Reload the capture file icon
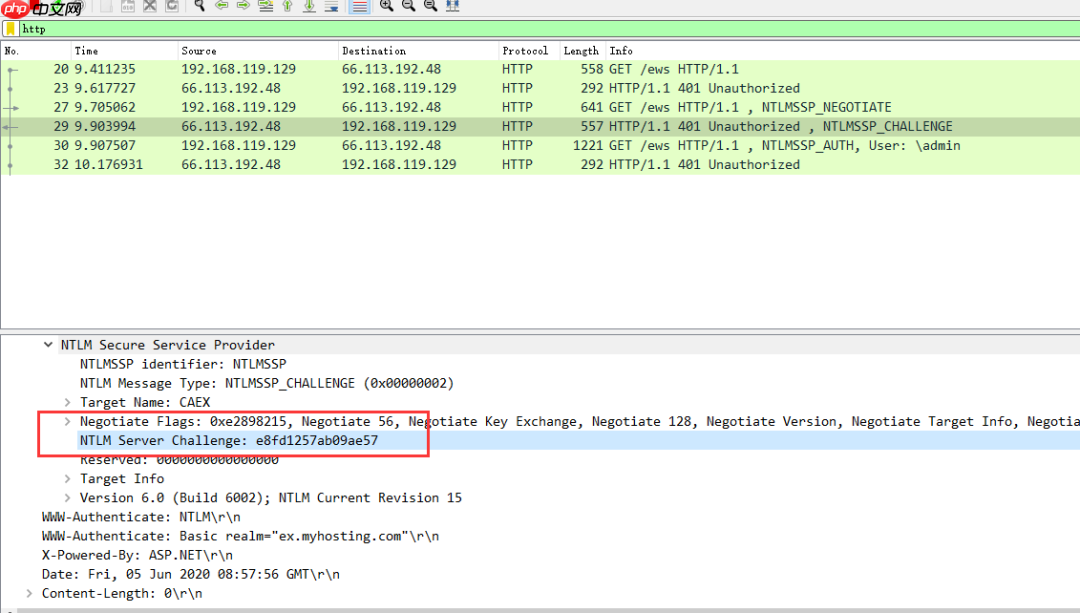The width and height of the screenshot is (1080, 613). click(172, 6)
